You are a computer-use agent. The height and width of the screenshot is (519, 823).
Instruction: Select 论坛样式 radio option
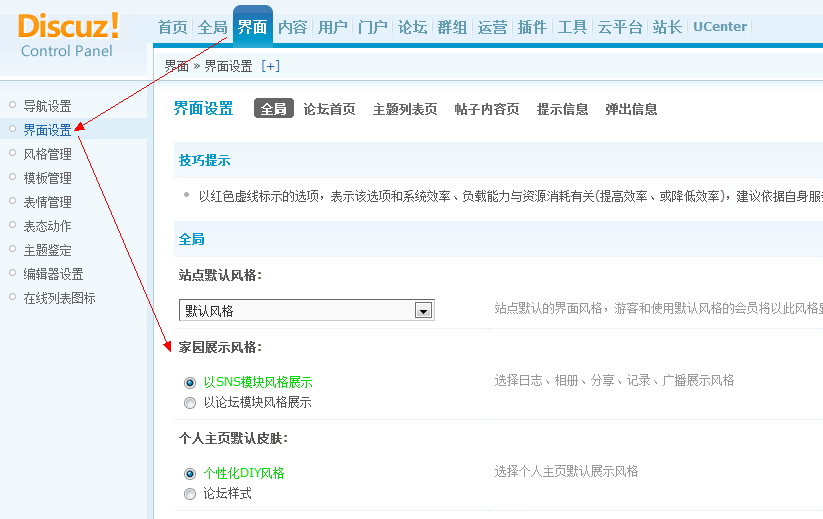(189, 494)
